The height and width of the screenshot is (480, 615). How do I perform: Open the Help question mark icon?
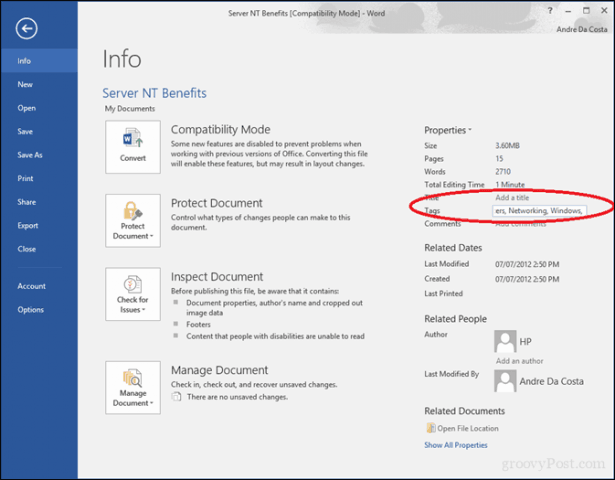550,11
